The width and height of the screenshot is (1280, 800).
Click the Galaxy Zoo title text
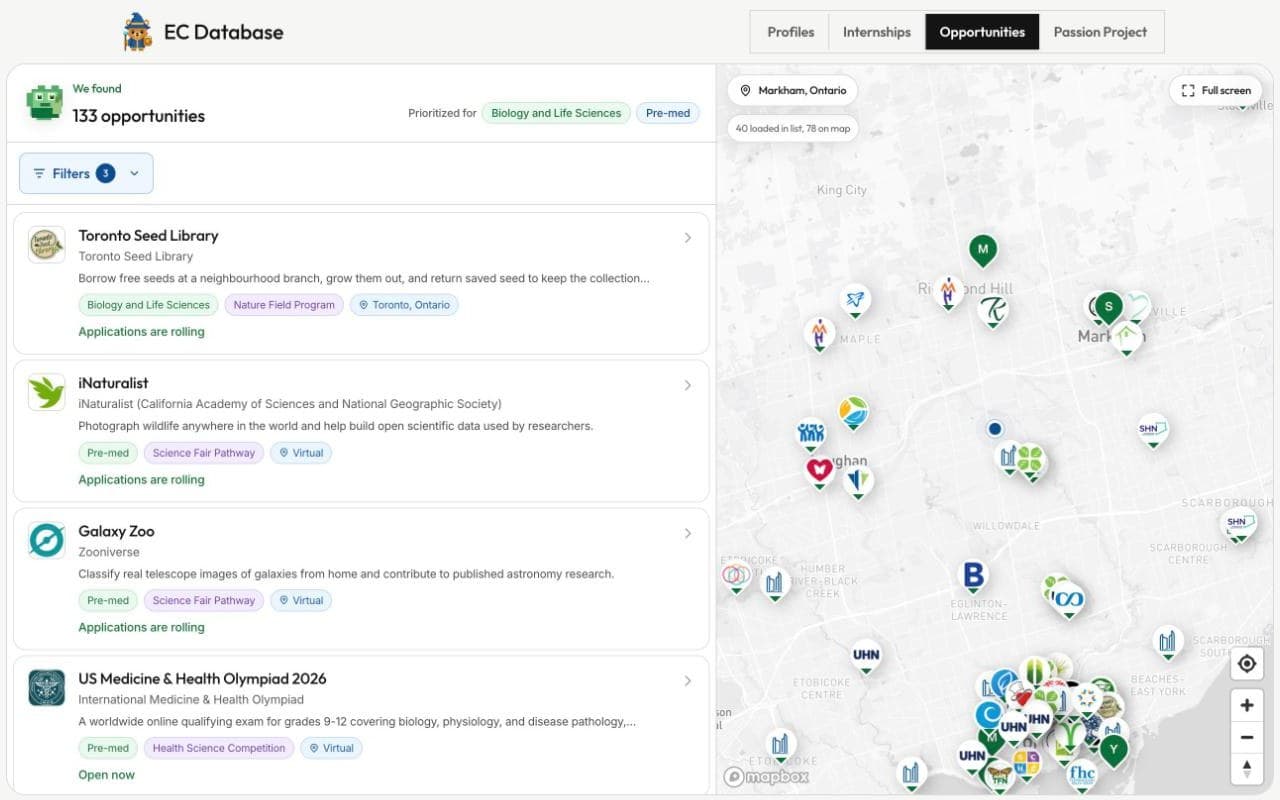point(117,531)
